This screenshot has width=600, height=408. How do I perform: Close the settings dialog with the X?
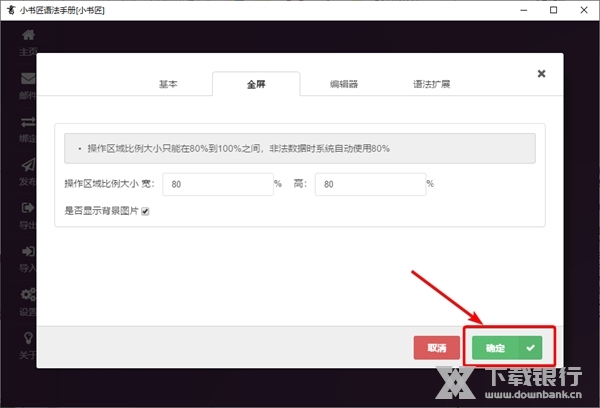coord(541,73)
